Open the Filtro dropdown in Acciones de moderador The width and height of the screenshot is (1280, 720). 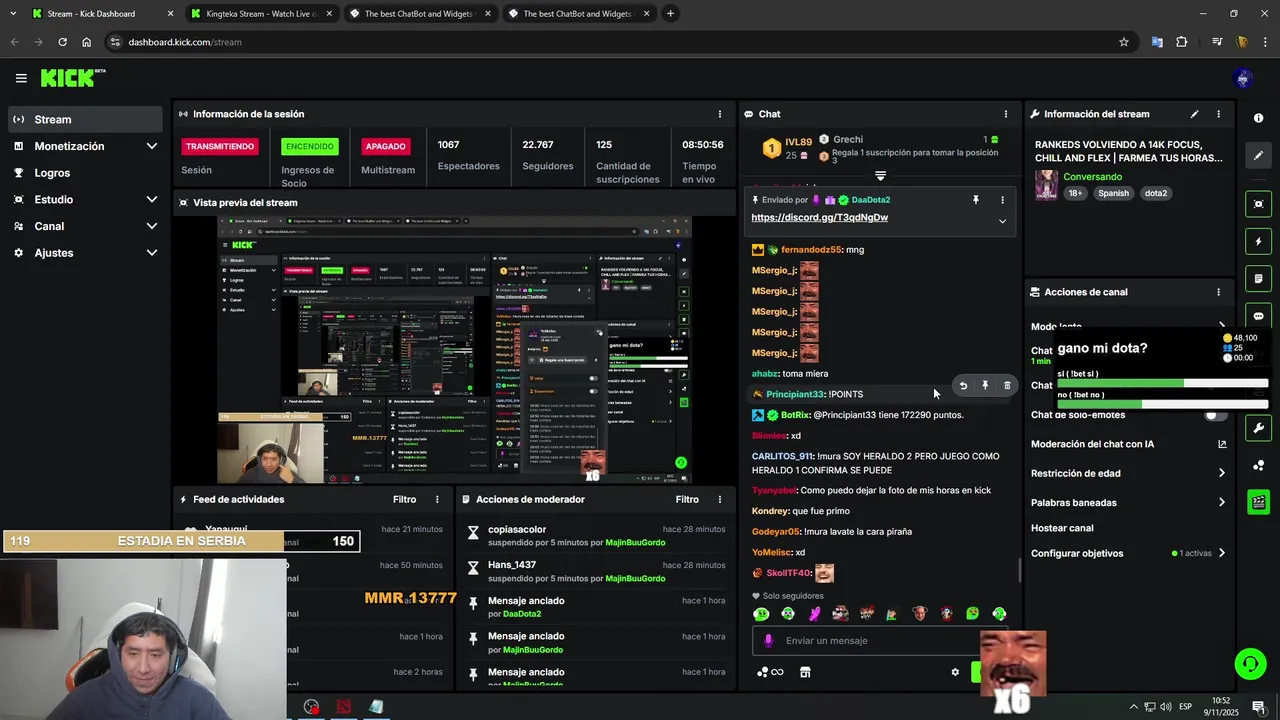click(687, 499)
